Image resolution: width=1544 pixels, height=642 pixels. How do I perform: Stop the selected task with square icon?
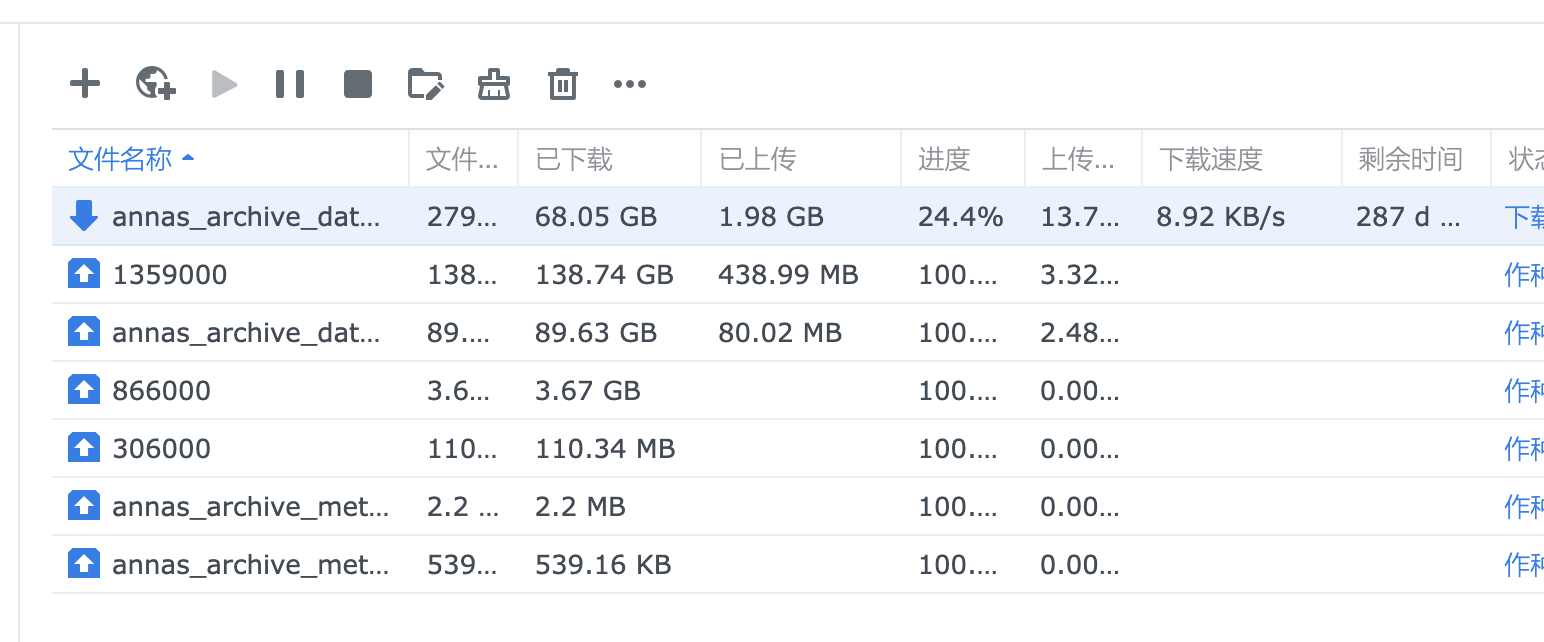tap(358, 84)
